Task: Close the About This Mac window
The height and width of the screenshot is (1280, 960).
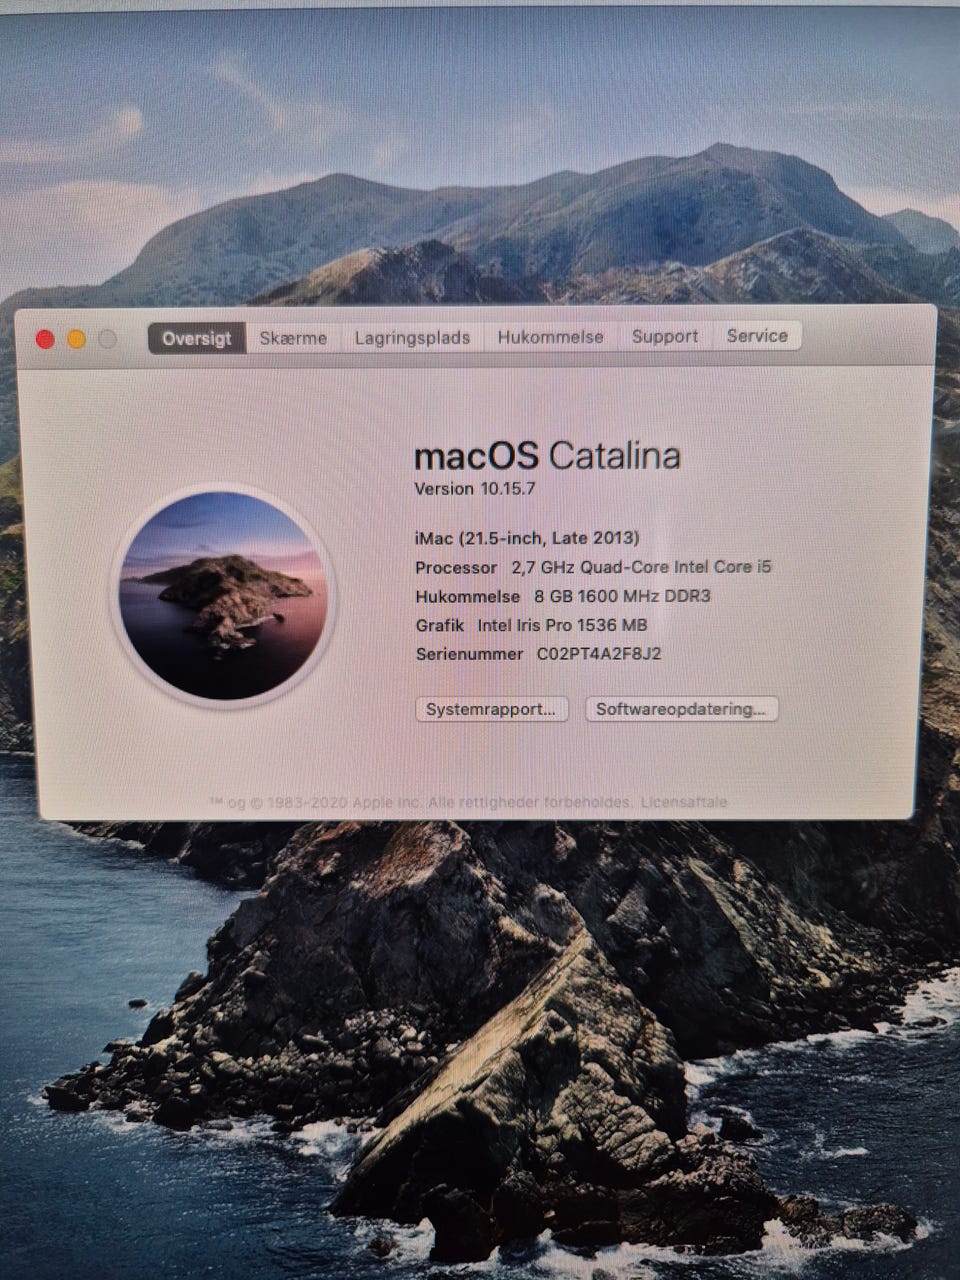Action: [x=45, y=339]
